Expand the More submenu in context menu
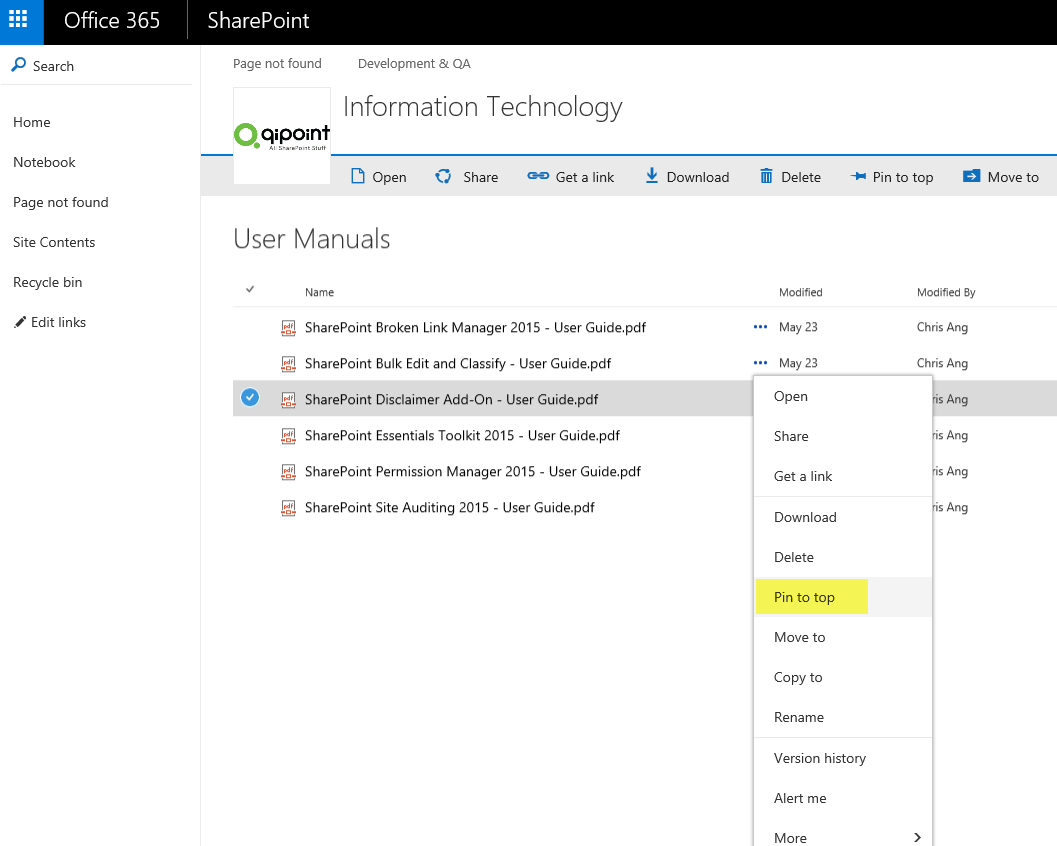 843,837
